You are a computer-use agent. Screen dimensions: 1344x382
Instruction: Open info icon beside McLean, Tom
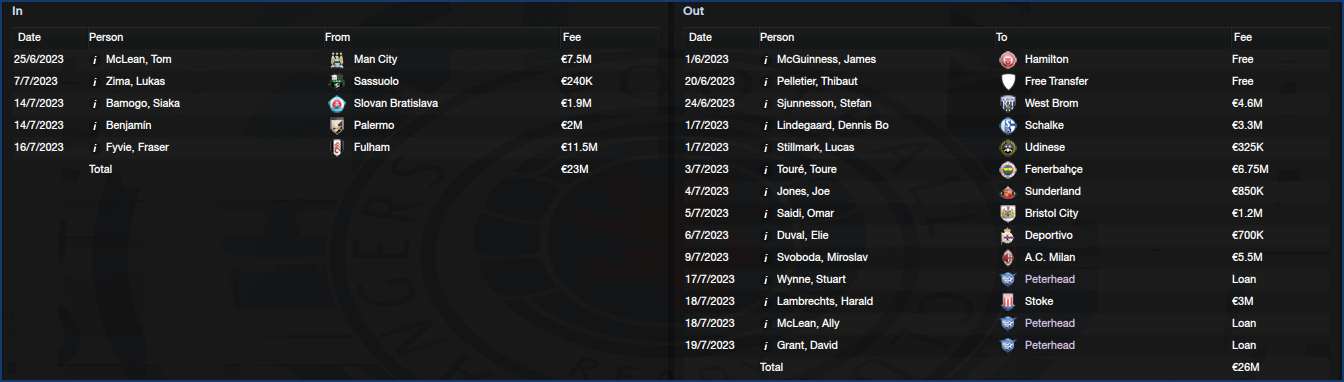pos(95,59)
